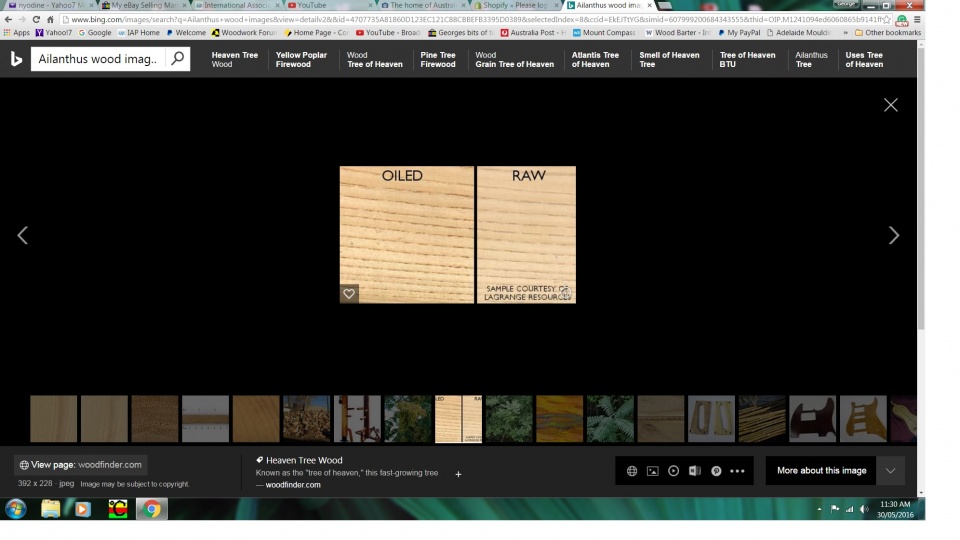Expand the More about this image chevron
Image resolution: width=960 pixels, height=540 pixels.
890,470
